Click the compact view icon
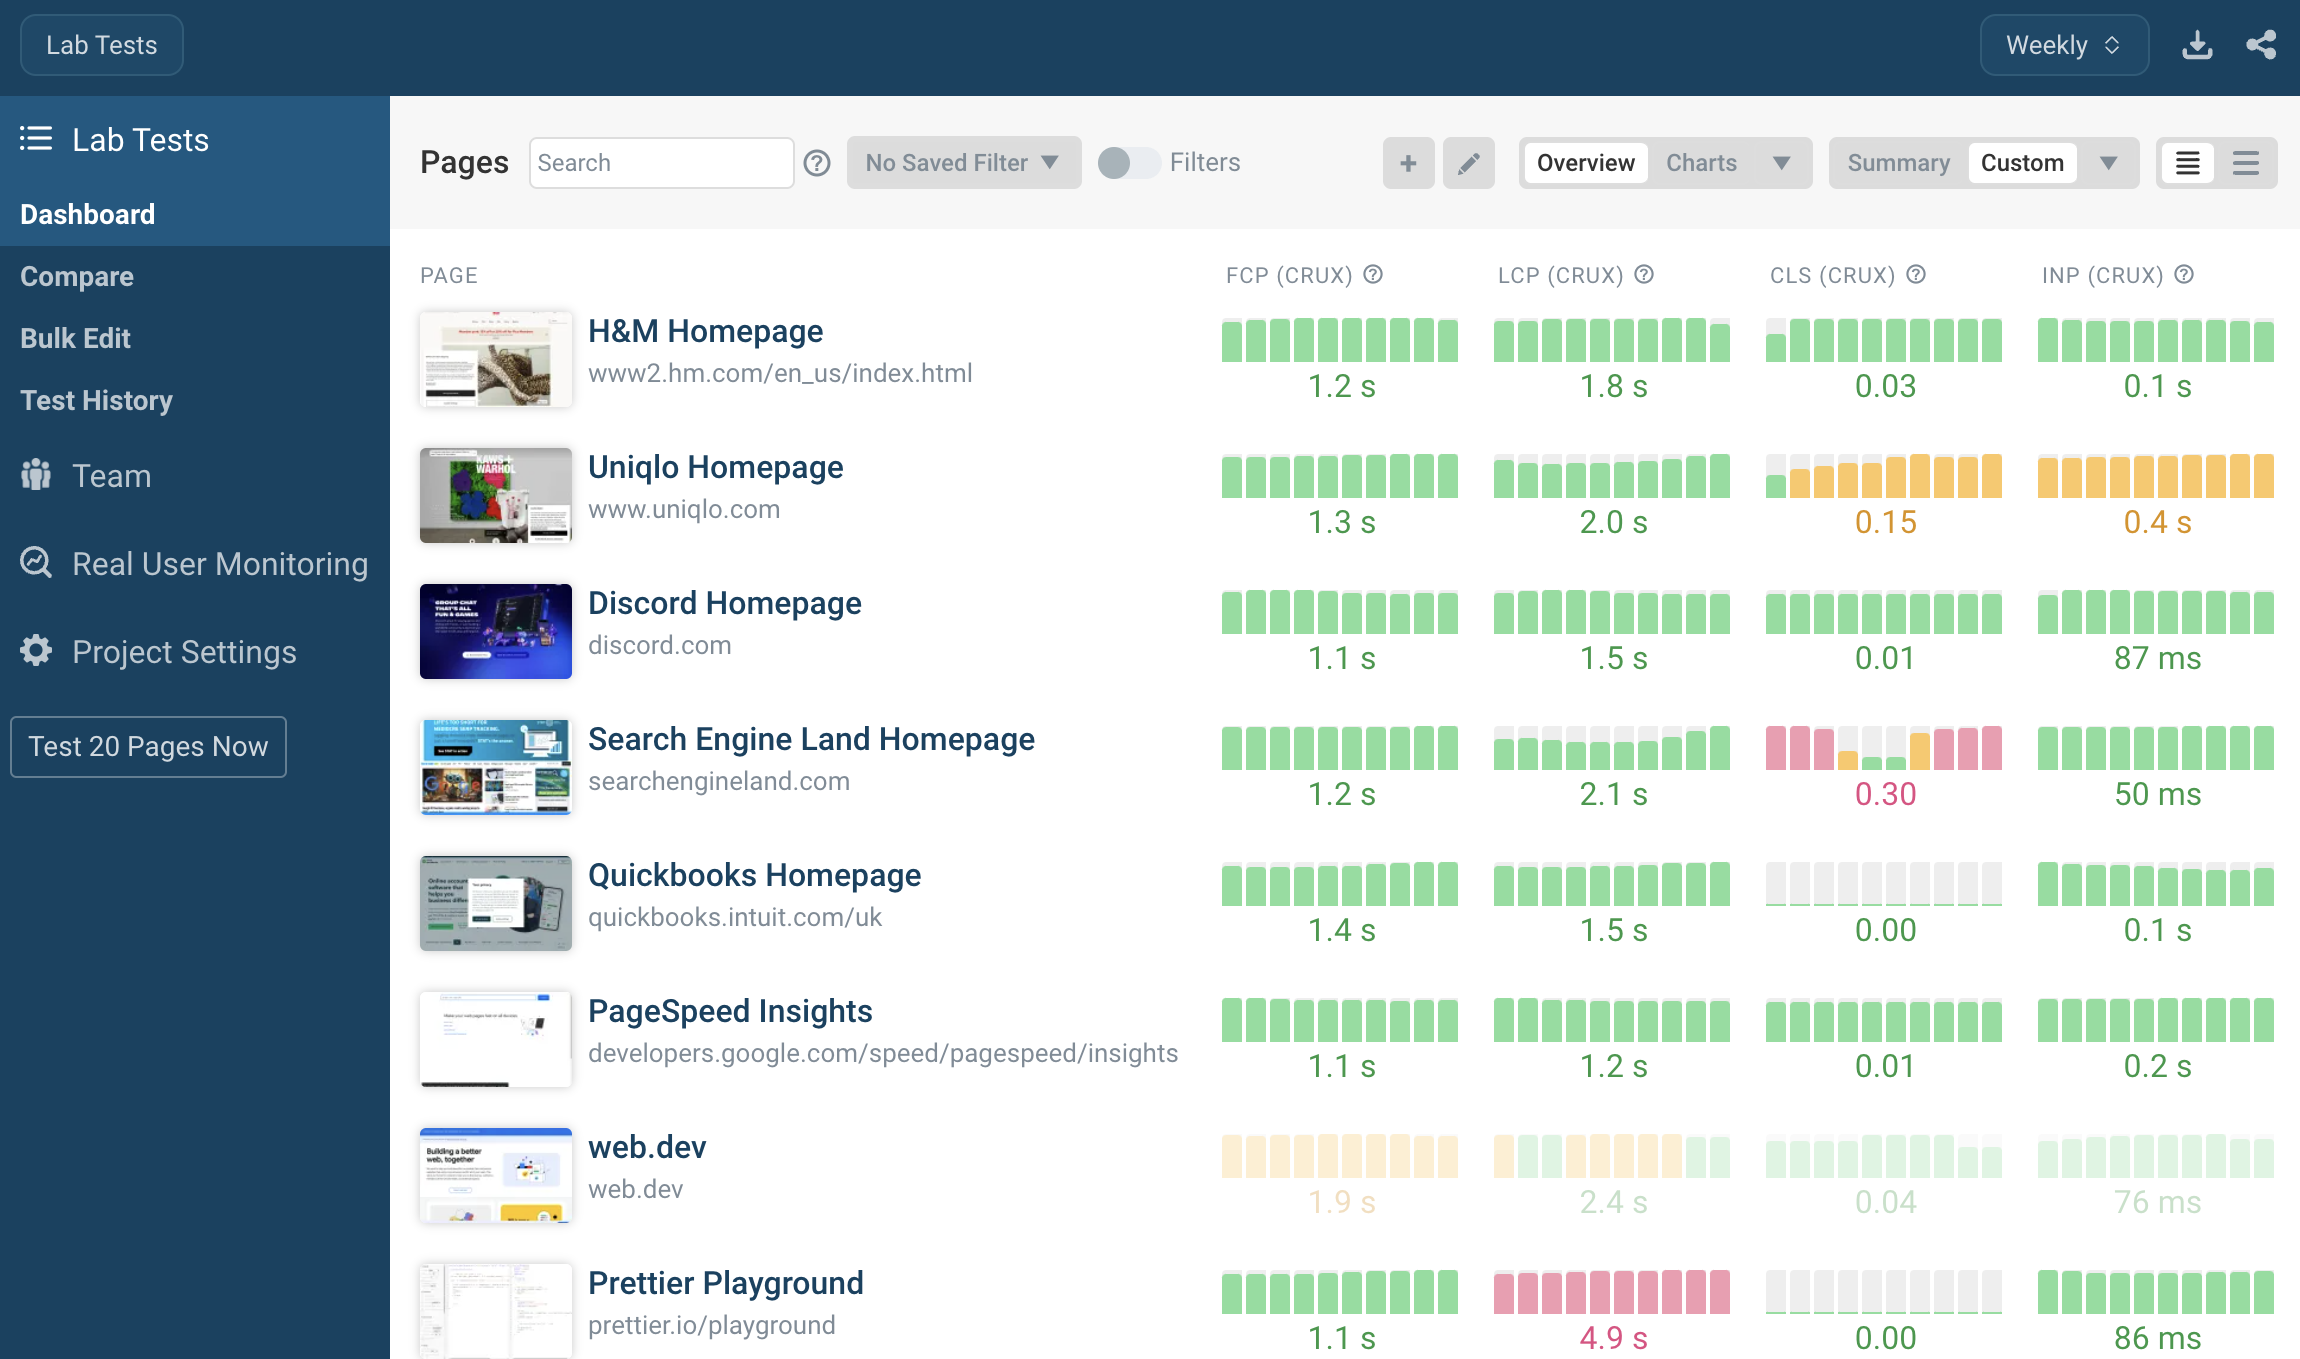 tap(2247, 162)
